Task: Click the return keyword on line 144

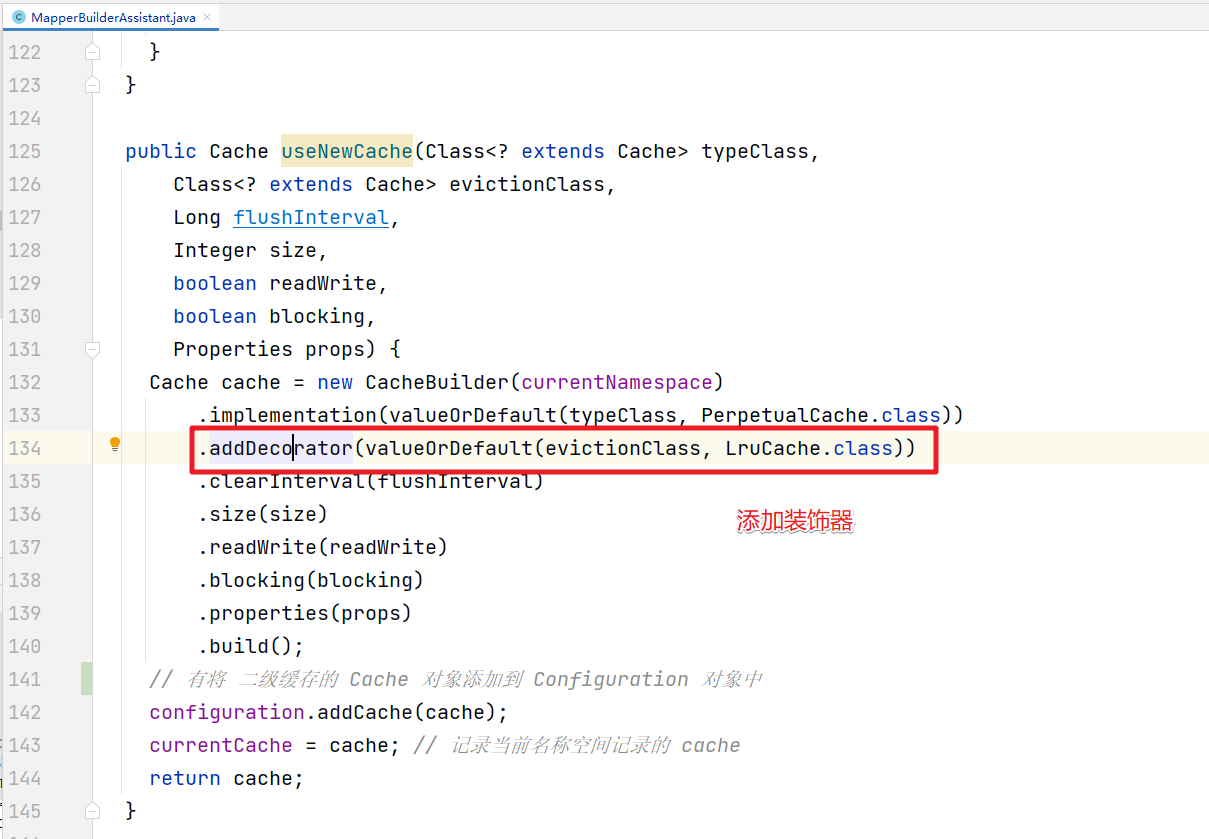Action: click(185, 778)
